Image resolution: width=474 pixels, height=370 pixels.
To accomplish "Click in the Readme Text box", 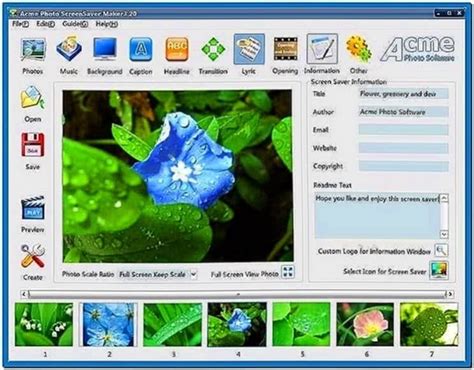I will [x=377, y=216].
